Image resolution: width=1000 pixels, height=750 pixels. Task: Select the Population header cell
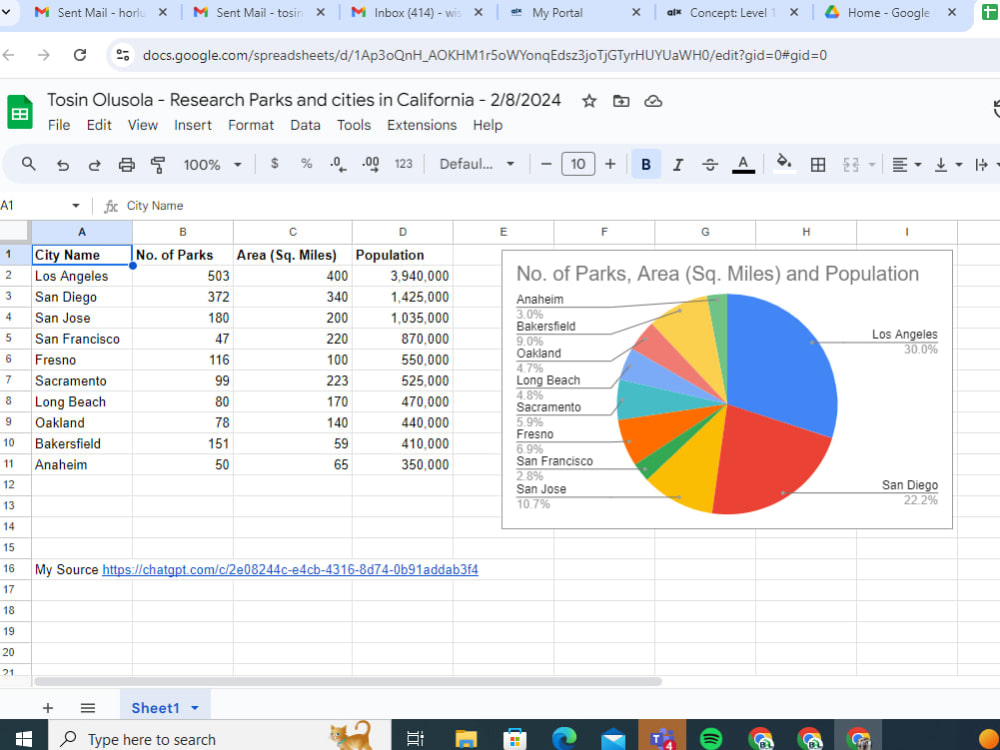pos(402,255)
